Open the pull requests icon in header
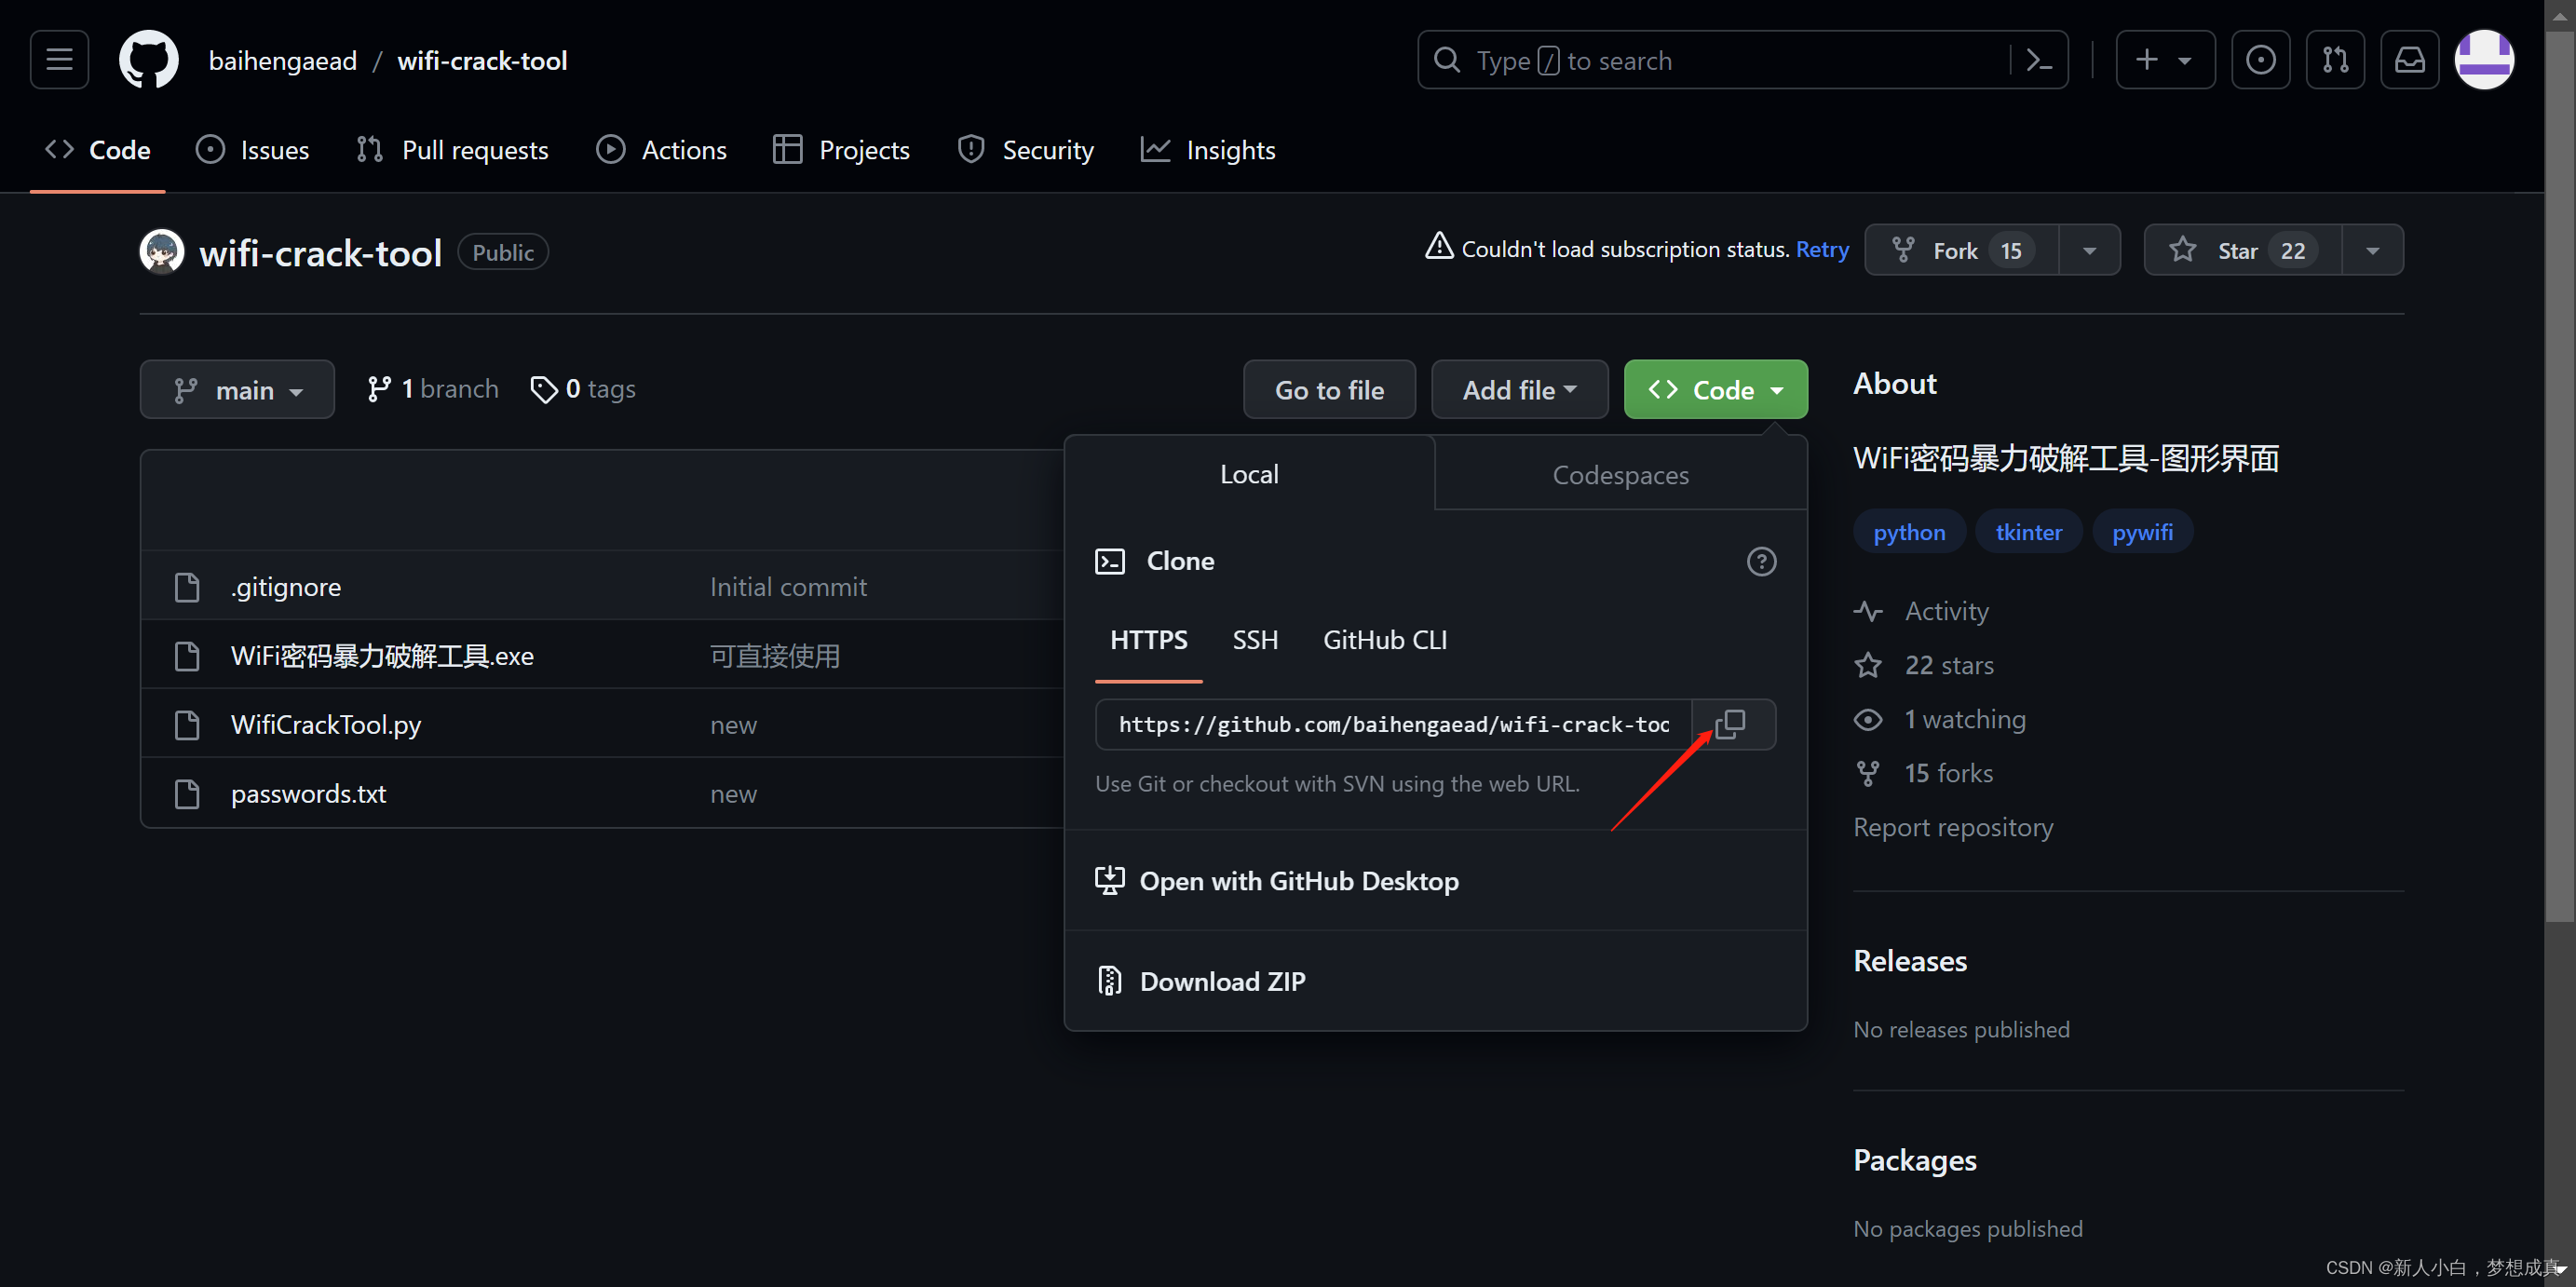This screenshot has height=1287, width=2576. pyautogui.click(x=2335, y=60)
